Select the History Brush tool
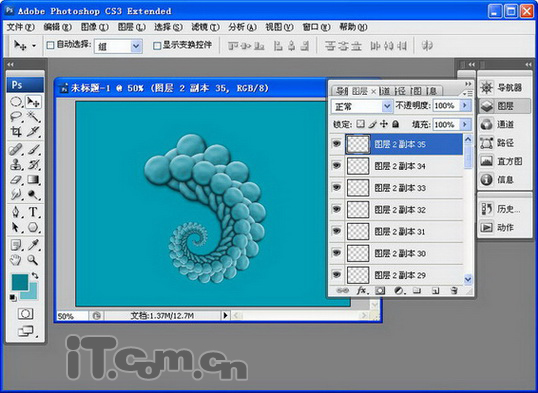 [33, 165]
